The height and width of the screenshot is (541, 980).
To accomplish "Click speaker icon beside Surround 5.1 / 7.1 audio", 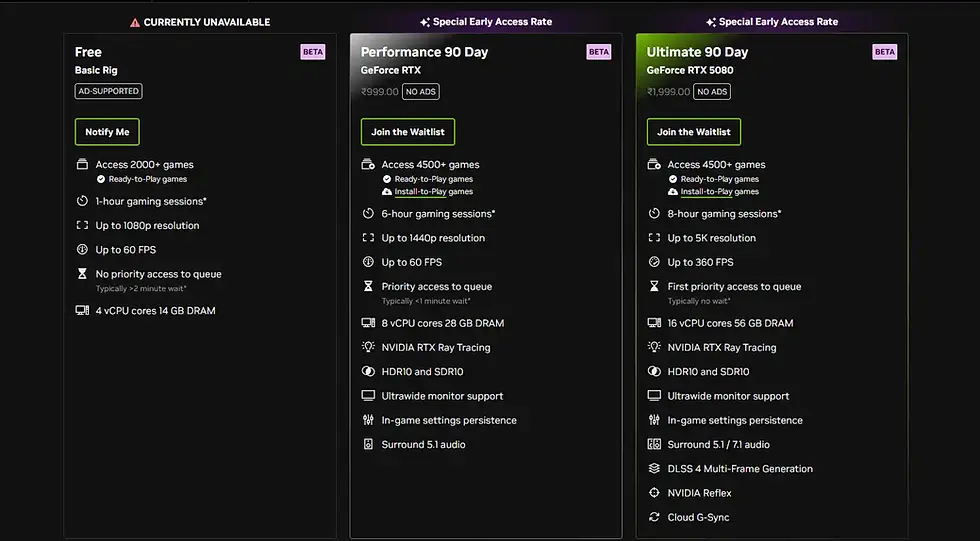I will 654,444.
